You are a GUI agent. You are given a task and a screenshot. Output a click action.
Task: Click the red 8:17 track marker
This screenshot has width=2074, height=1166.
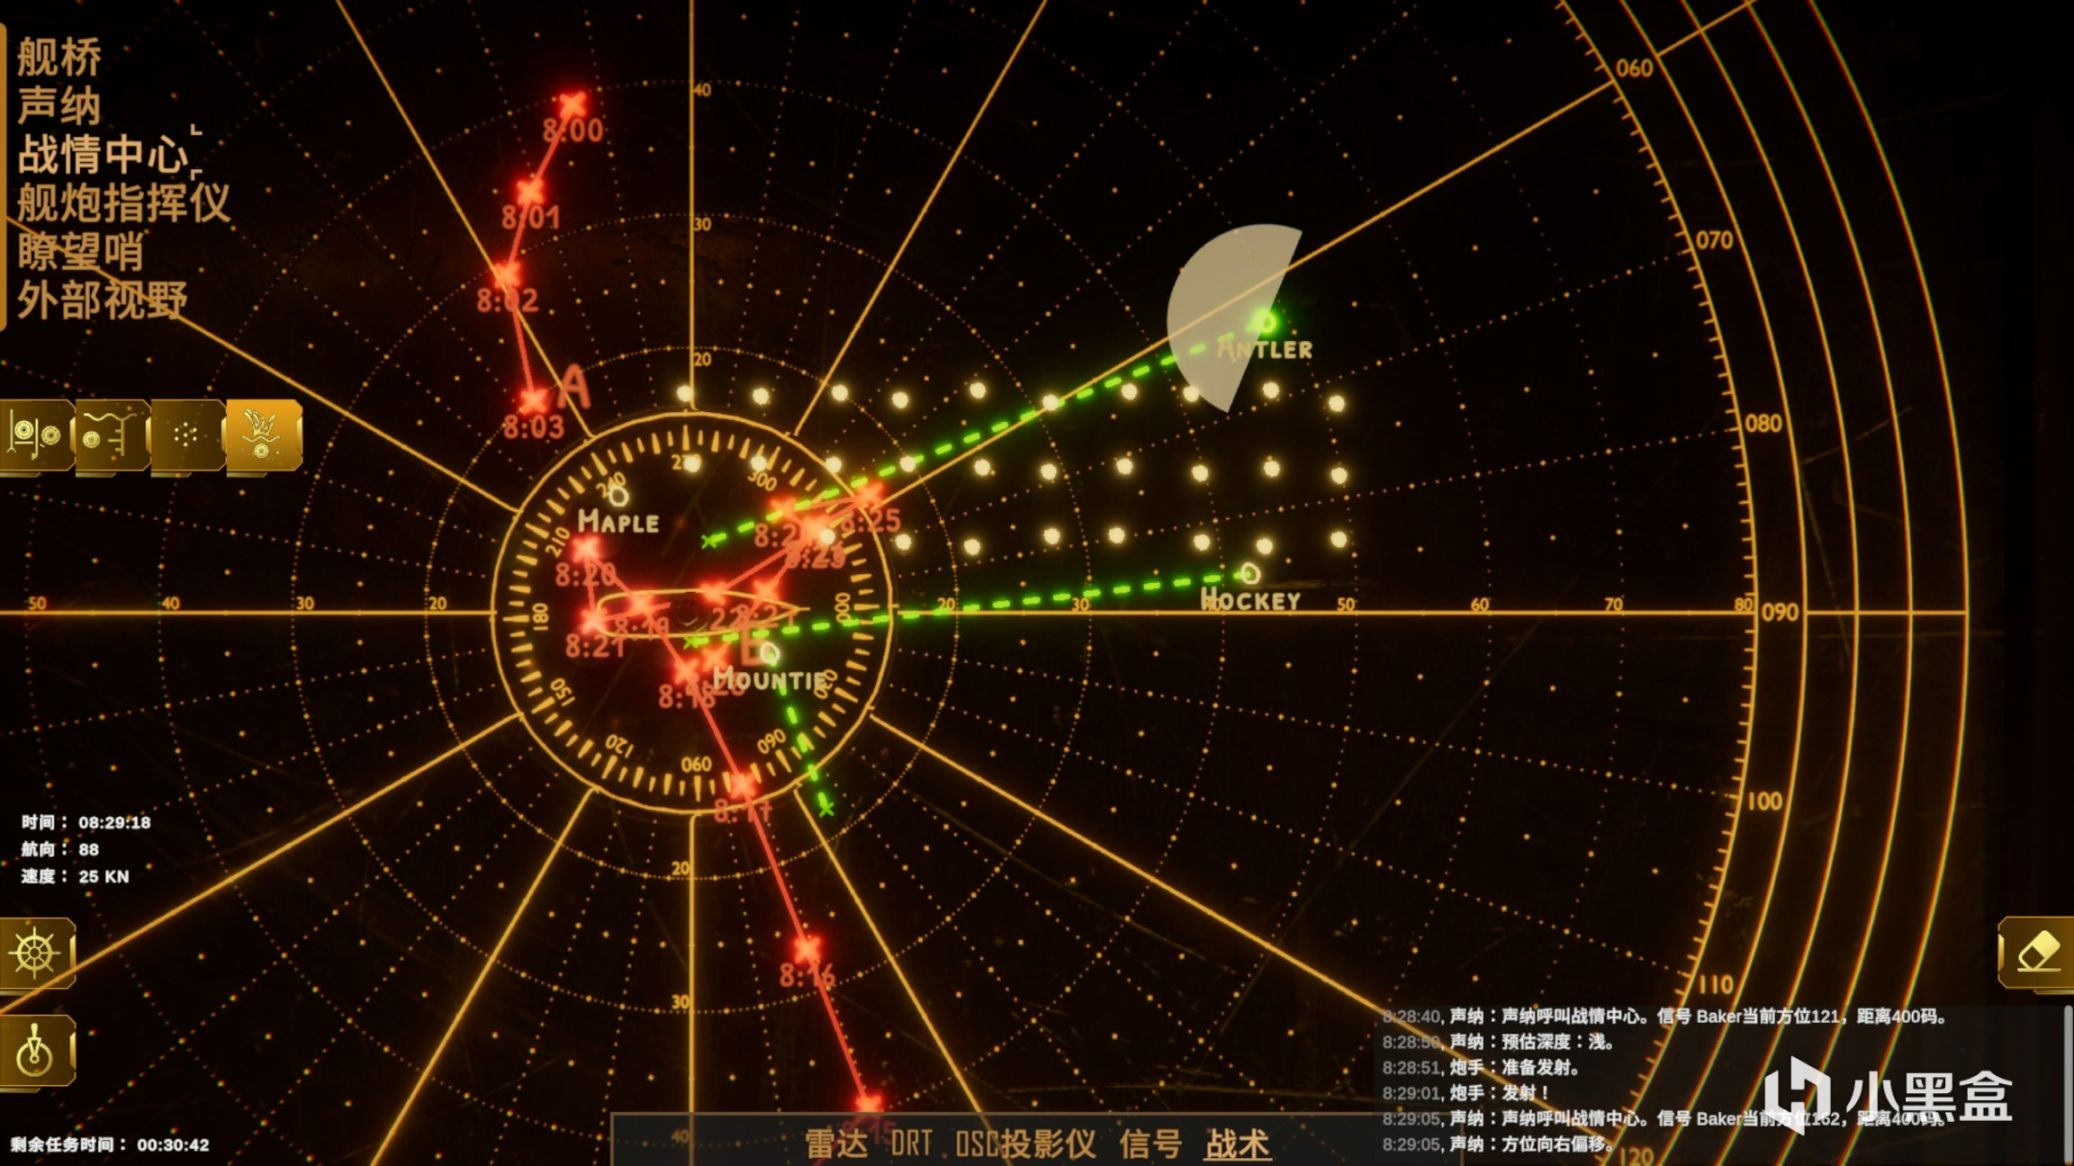[743, 786]
